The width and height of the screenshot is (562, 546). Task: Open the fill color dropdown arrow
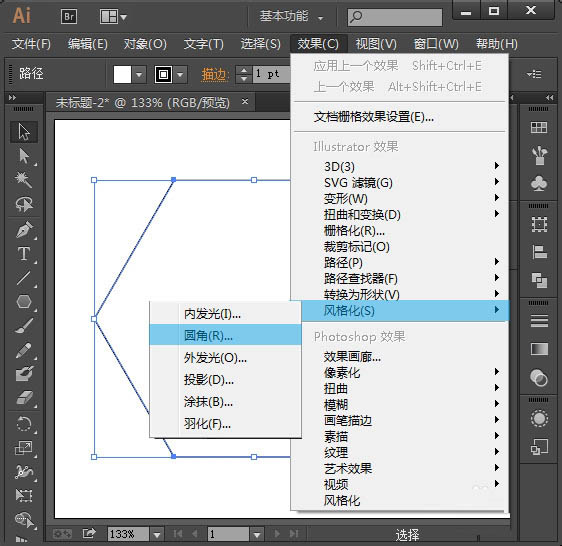click(139, 75)
